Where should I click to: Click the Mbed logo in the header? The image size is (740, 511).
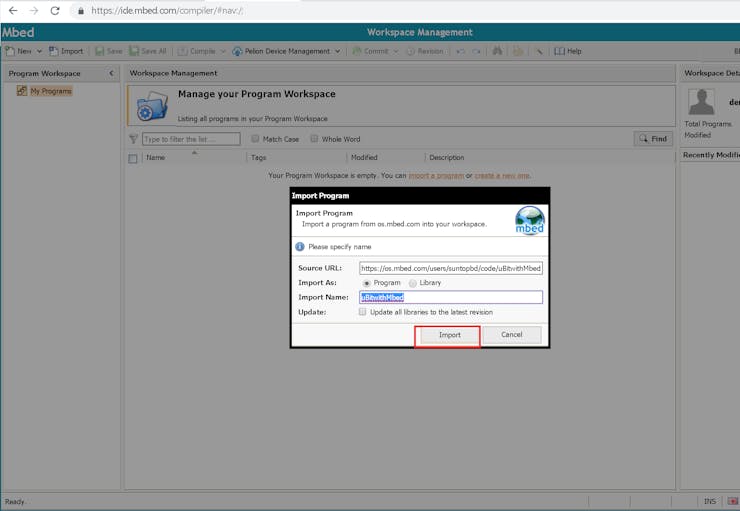[18, 32]
